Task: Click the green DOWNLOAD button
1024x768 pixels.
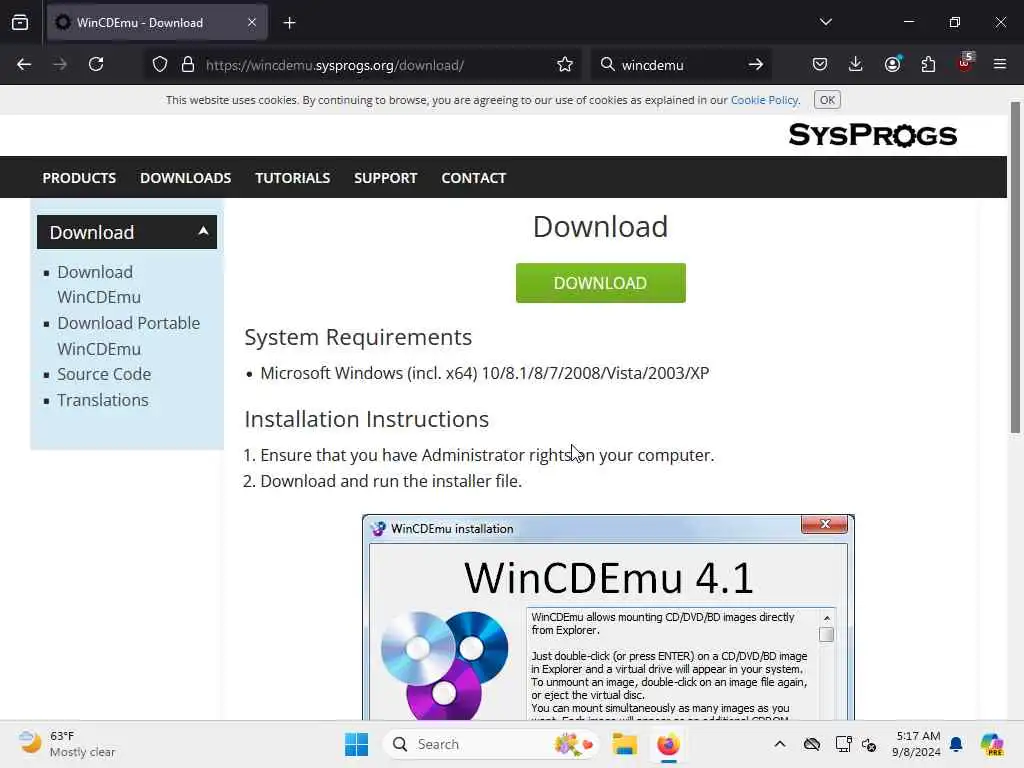Action: (601, 283)
